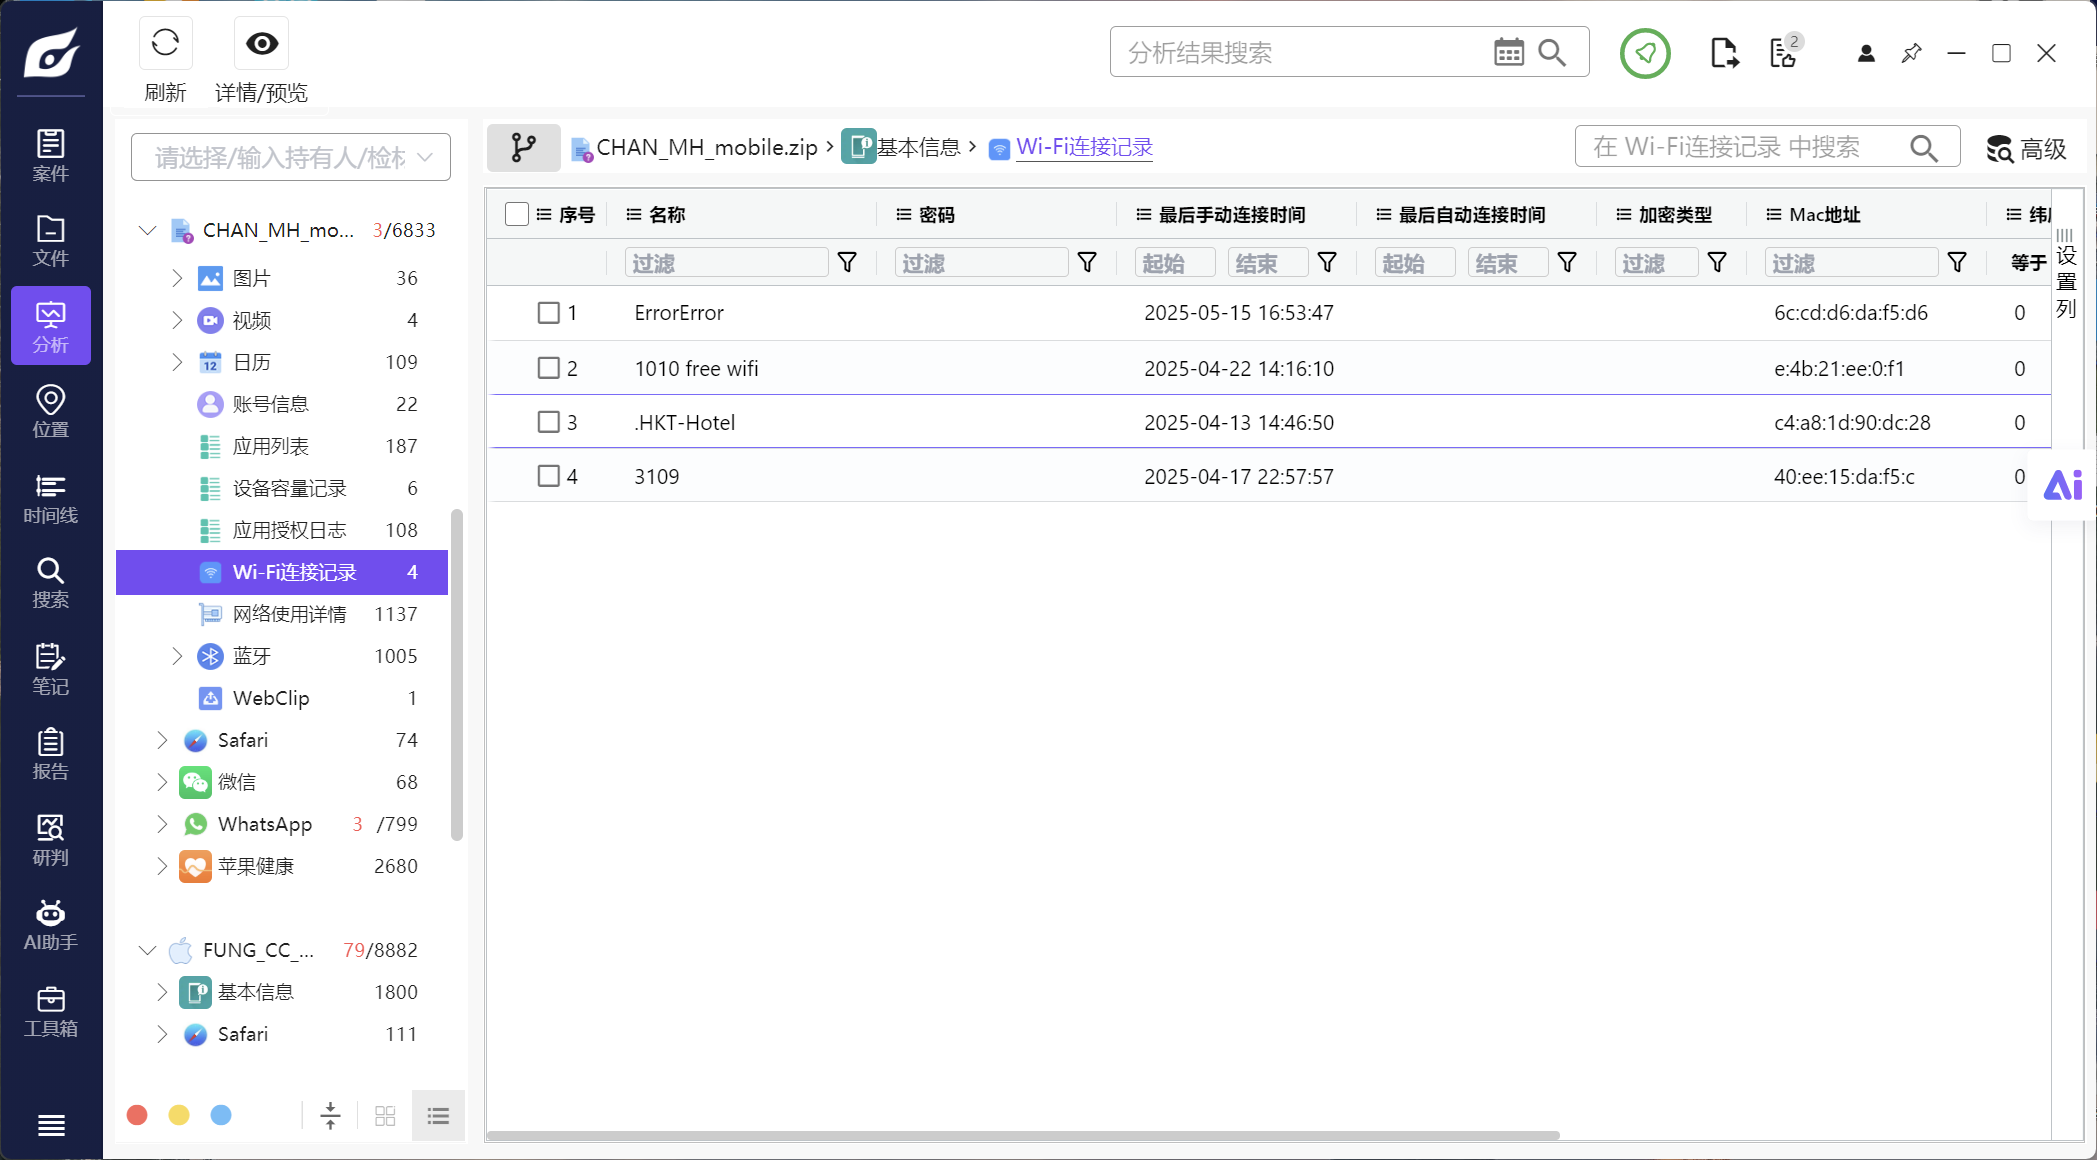Open the task list icon with badge 2

1785,52
